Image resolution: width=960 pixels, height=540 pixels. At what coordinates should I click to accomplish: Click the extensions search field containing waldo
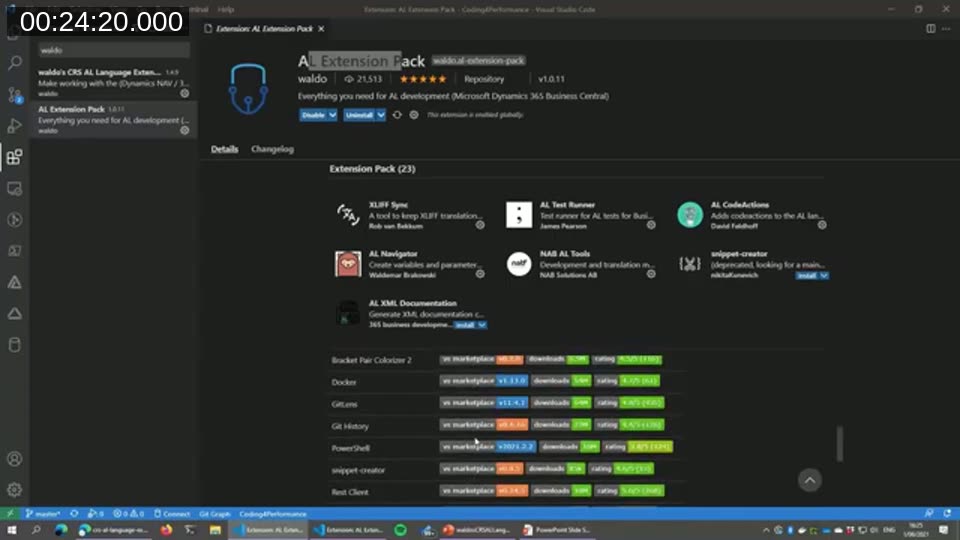(114, 50)
